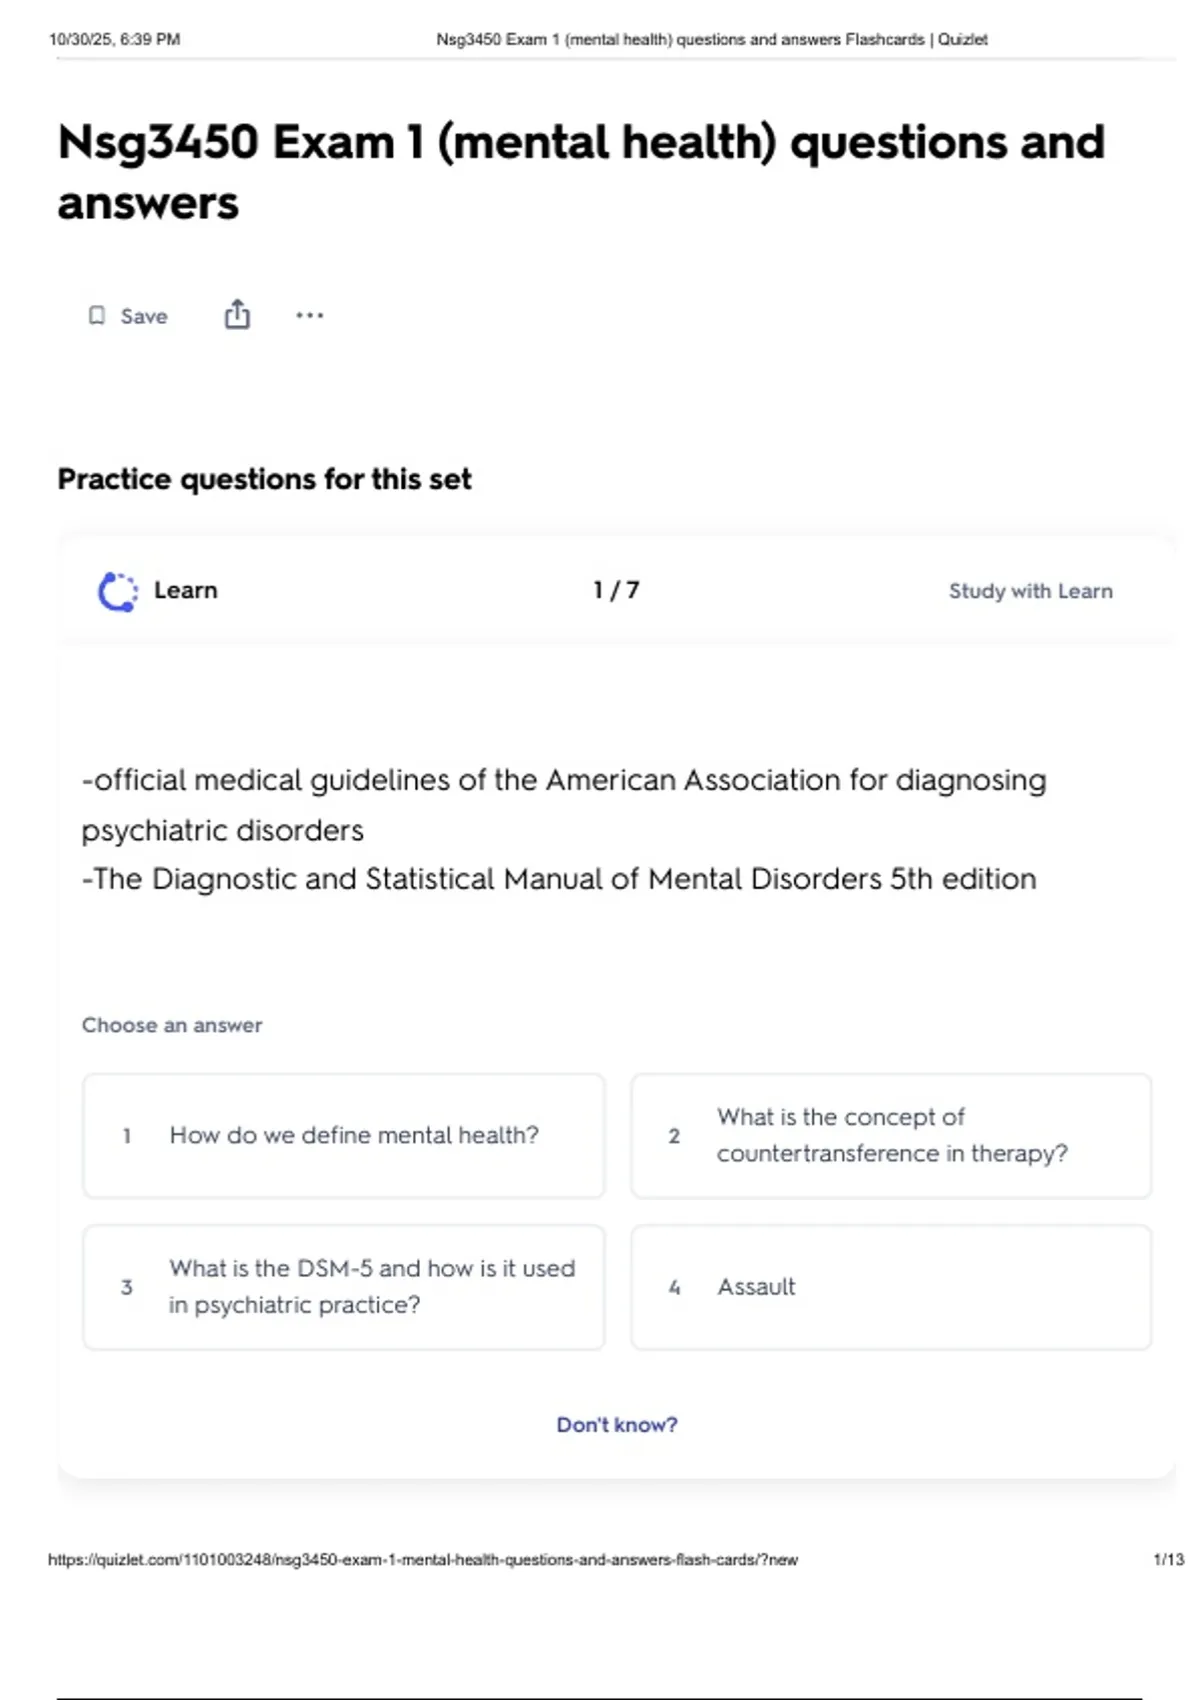Click the number 4 badge on Assault answer
The width and height of the screenshot is (1200, 1700).
coord(674,1287)
